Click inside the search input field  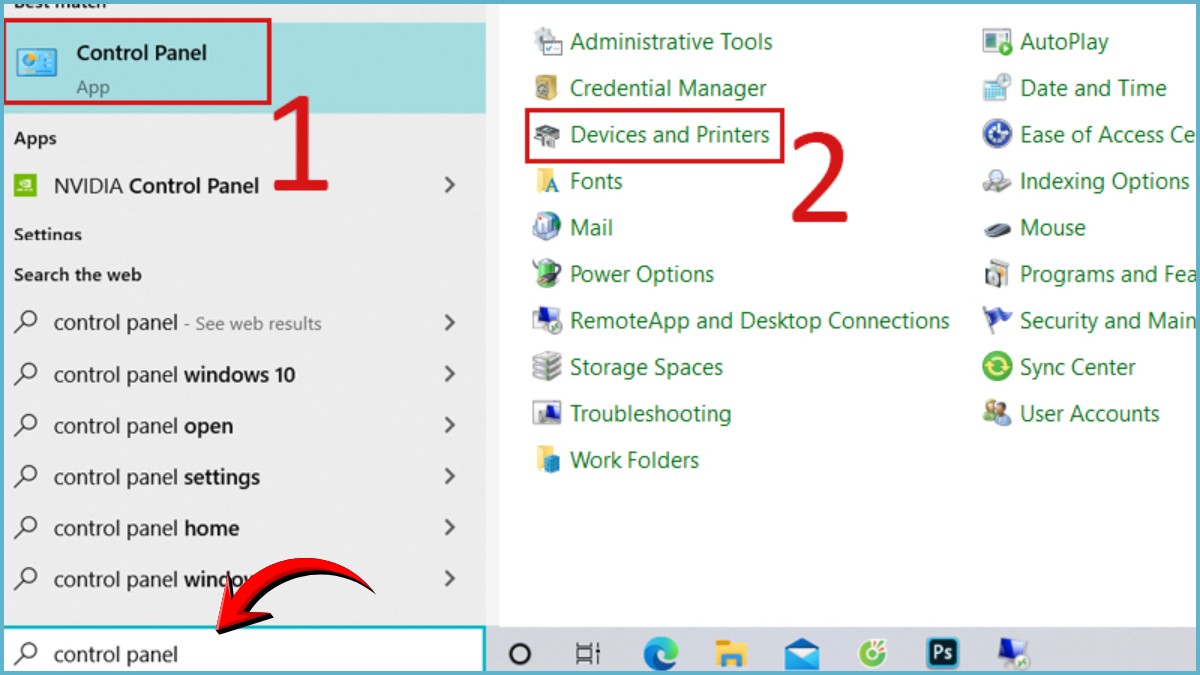240,653
